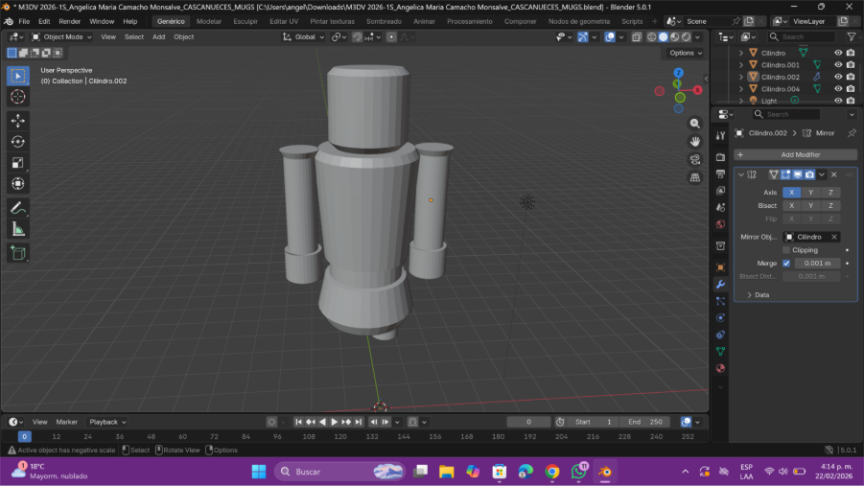Image resolution: width=864 pixels, height=486 pixels.
Task: Toggle camera view in the viewport
Action: 695,159
